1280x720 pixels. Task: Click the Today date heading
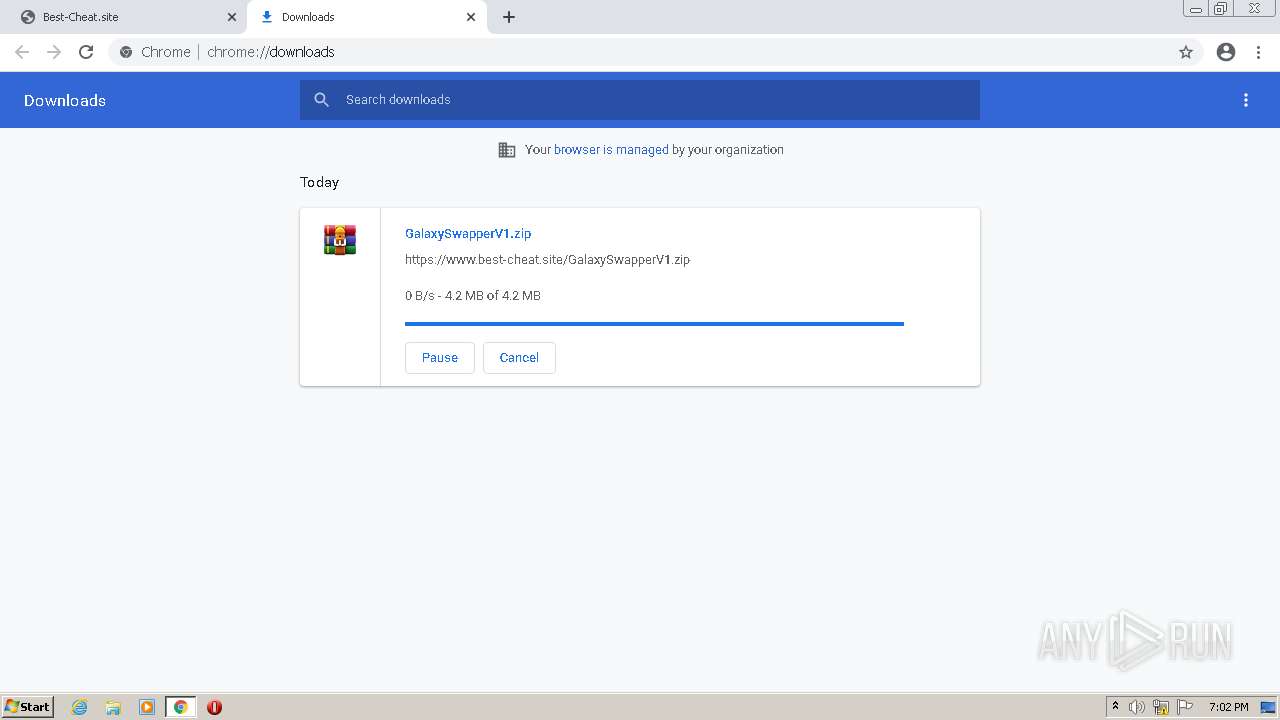[319, 182]
